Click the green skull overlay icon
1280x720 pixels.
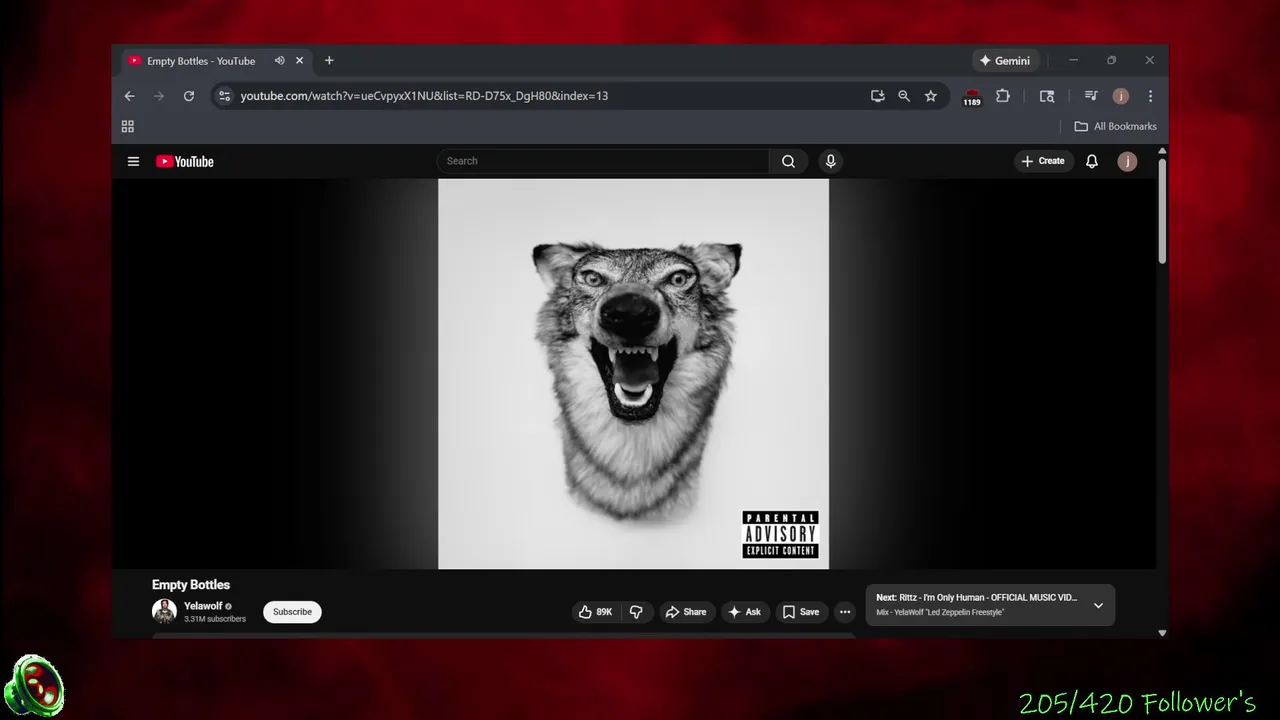point(34,686)
